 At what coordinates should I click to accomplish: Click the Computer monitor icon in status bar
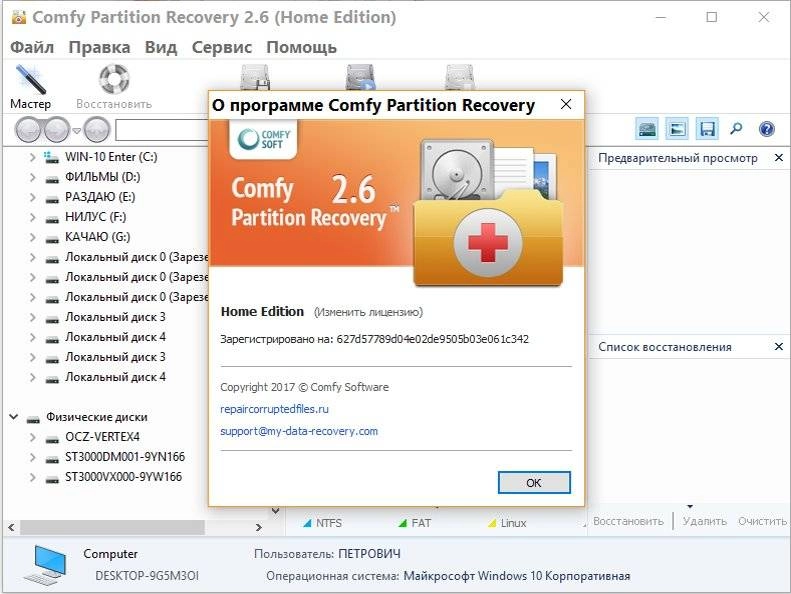point(45,565)
